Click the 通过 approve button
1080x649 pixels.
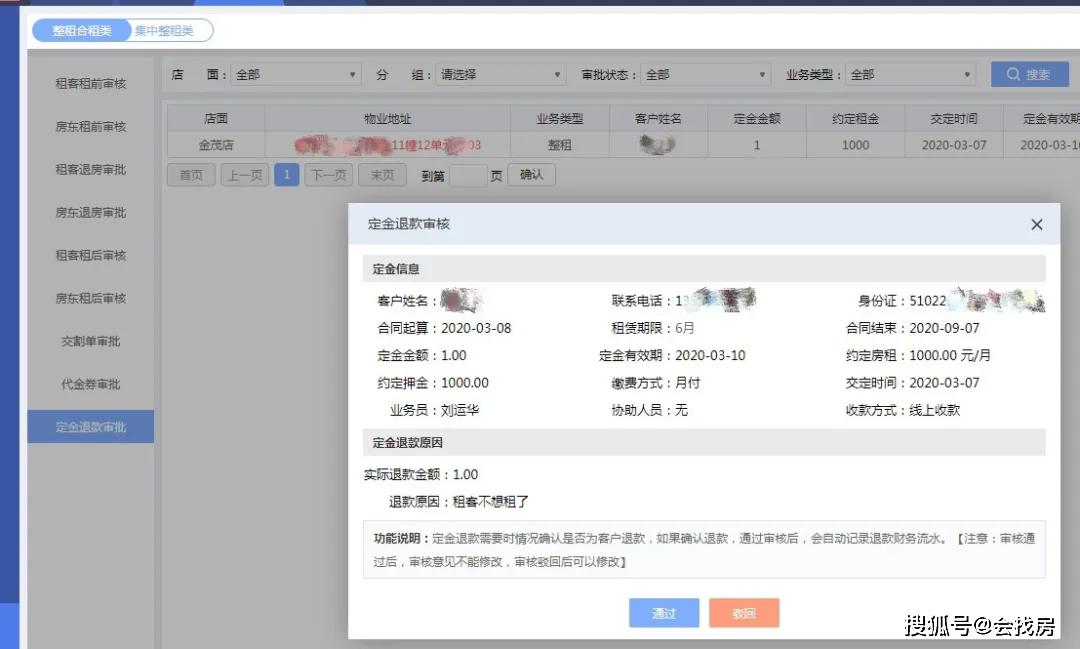[664, 612]
